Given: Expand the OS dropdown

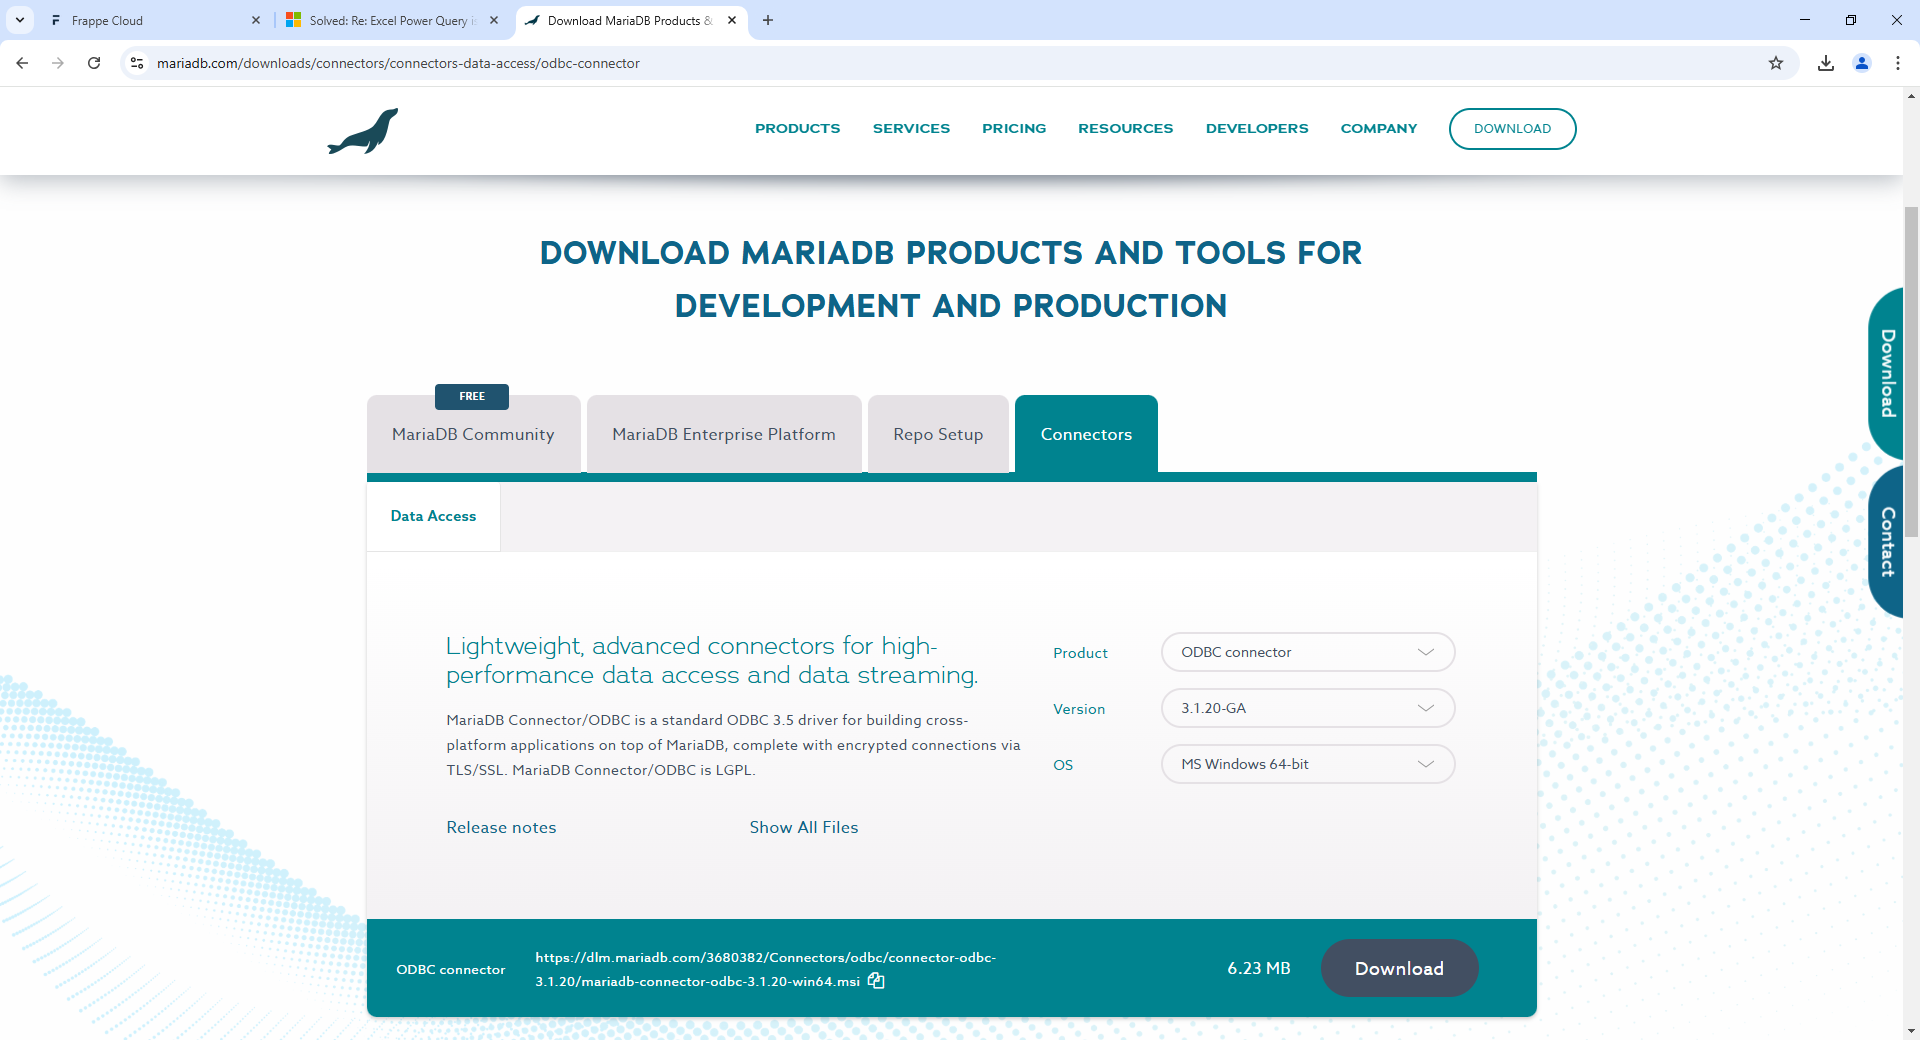Looking at the screenshot, I should 1307,764.
